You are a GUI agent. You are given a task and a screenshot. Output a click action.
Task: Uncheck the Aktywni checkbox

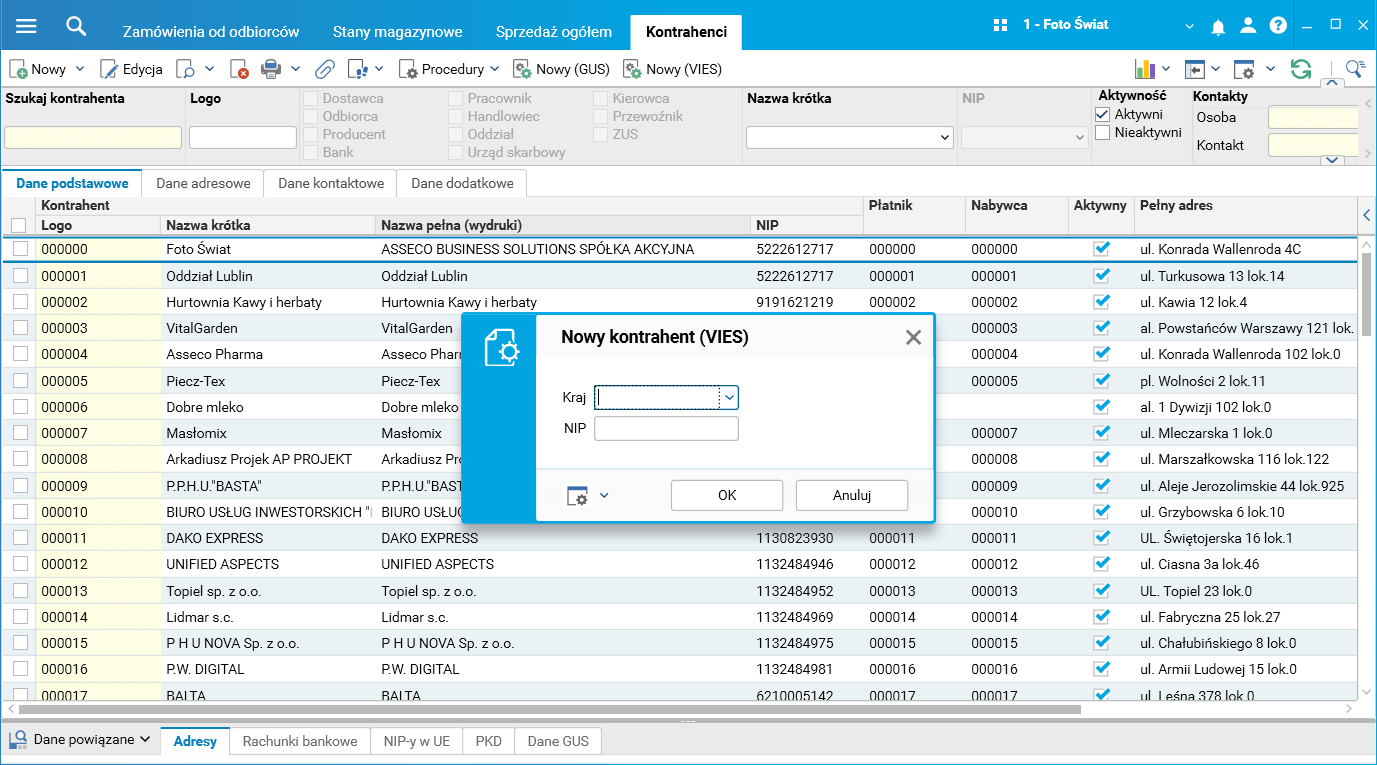point(1103,115)
